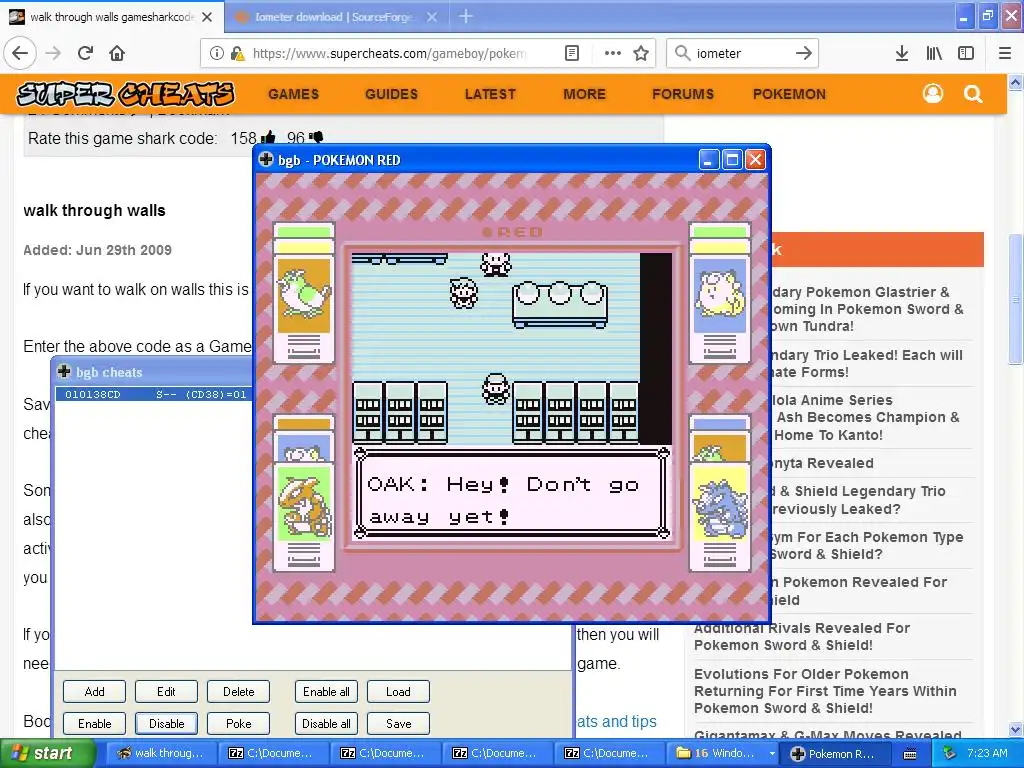Click the Poke button in bgb cheats
Viewport: 1024px width, 768px height.
238,724
